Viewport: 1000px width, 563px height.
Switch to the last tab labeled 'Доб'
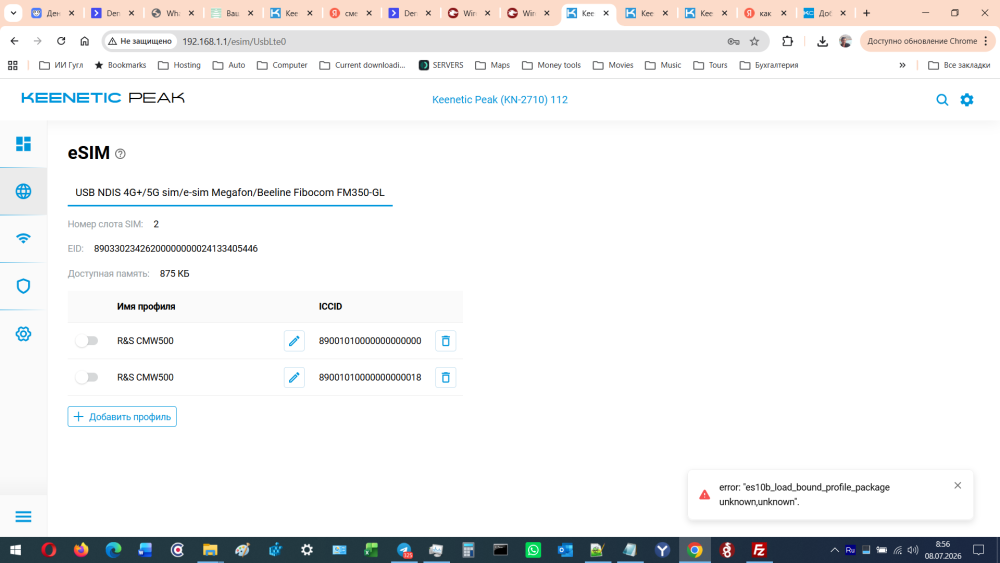coord(825,13)
